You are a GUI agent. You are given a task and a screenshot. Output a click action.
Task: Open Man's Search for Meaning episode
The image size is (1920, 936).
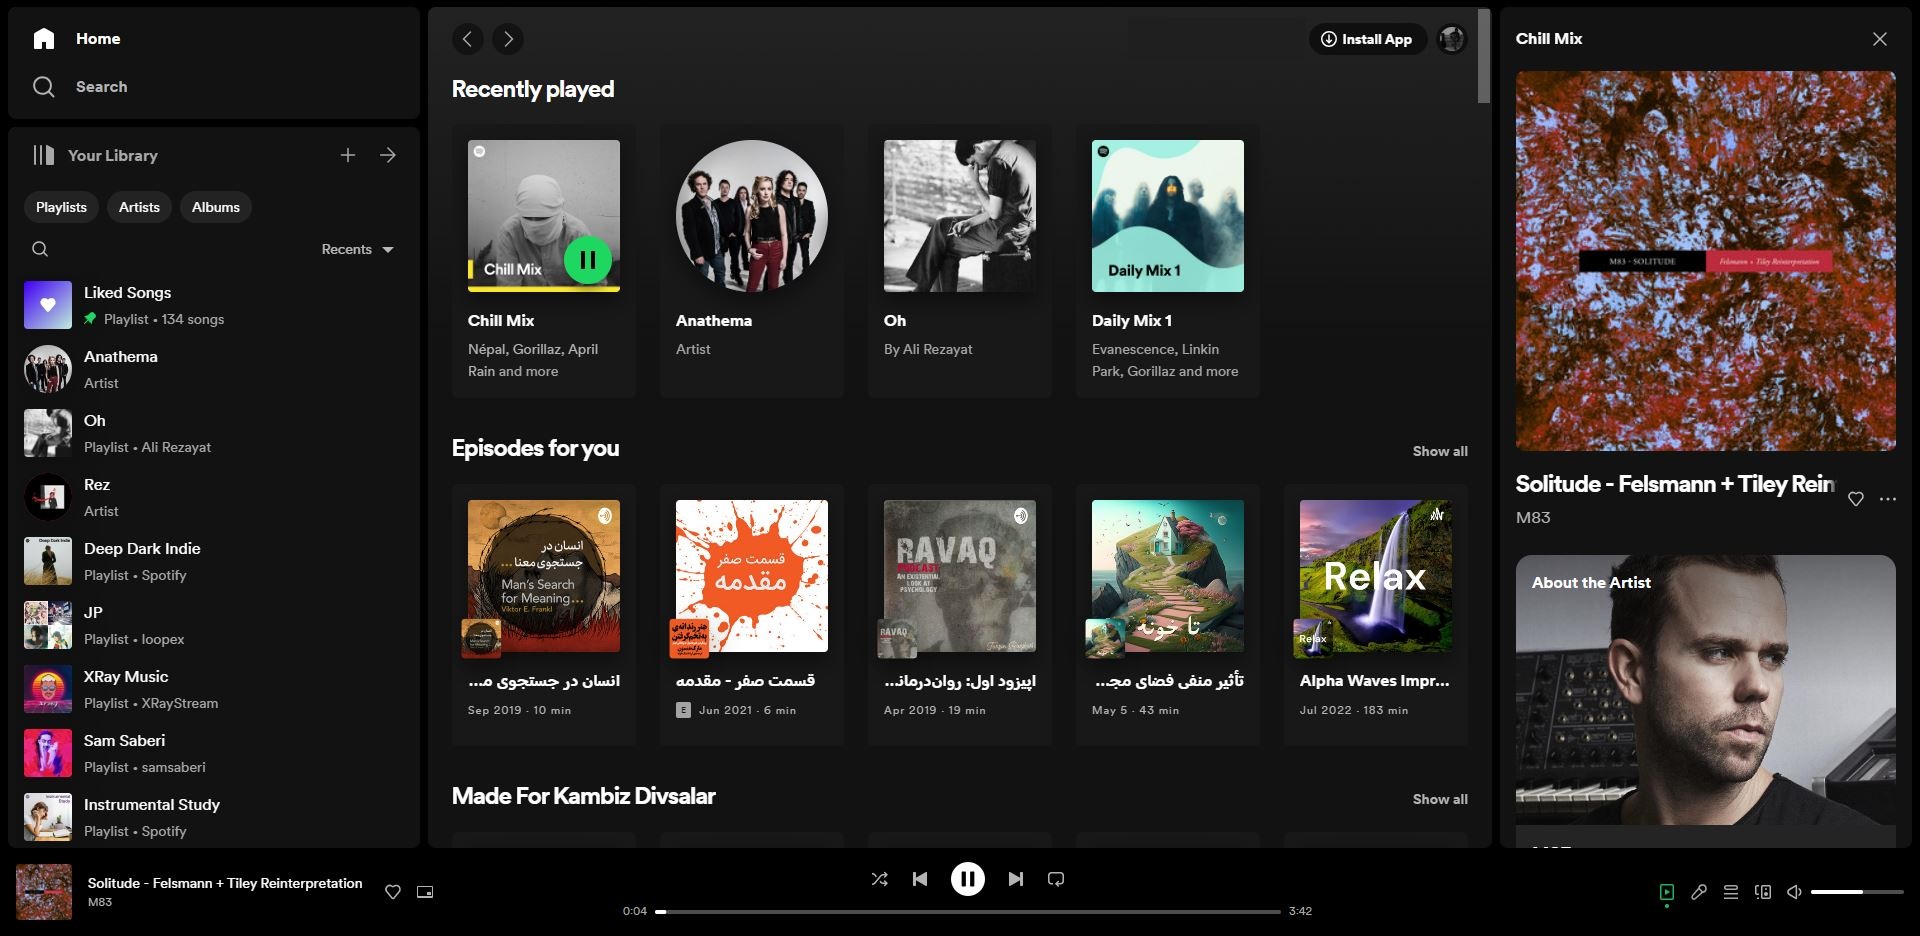point(544,615)
